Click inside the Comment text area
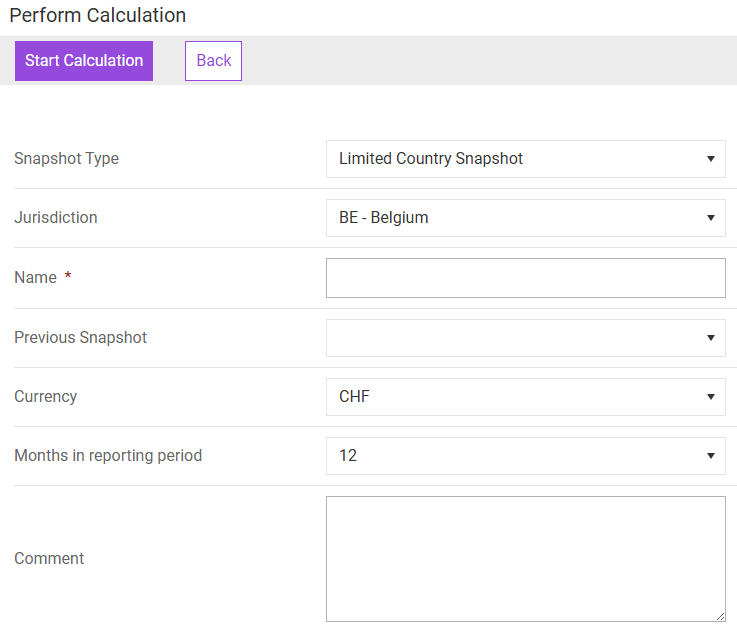Screen dimensions: 737x636 coord(525,558)
